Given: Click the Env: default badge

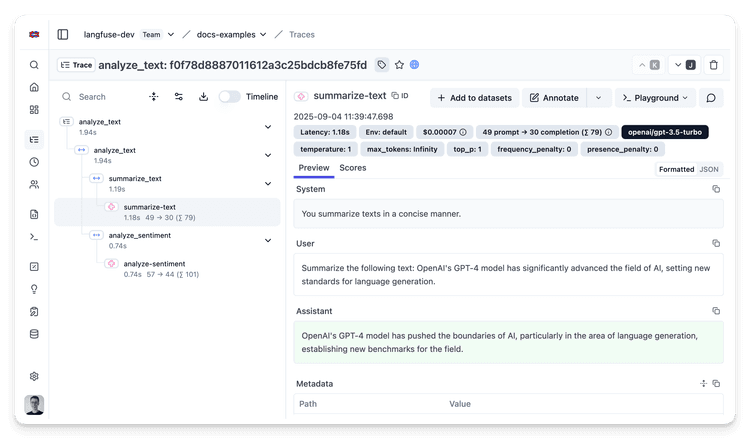Looking at the screenshot, I should coord(386,132).
